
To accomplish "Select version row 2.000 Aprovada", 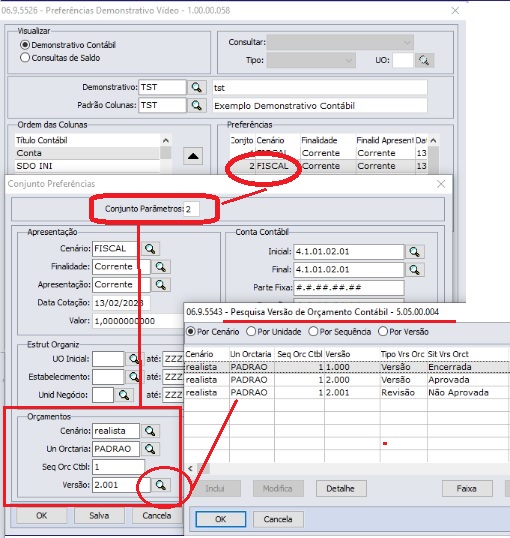I will click(x=347, y=380).
